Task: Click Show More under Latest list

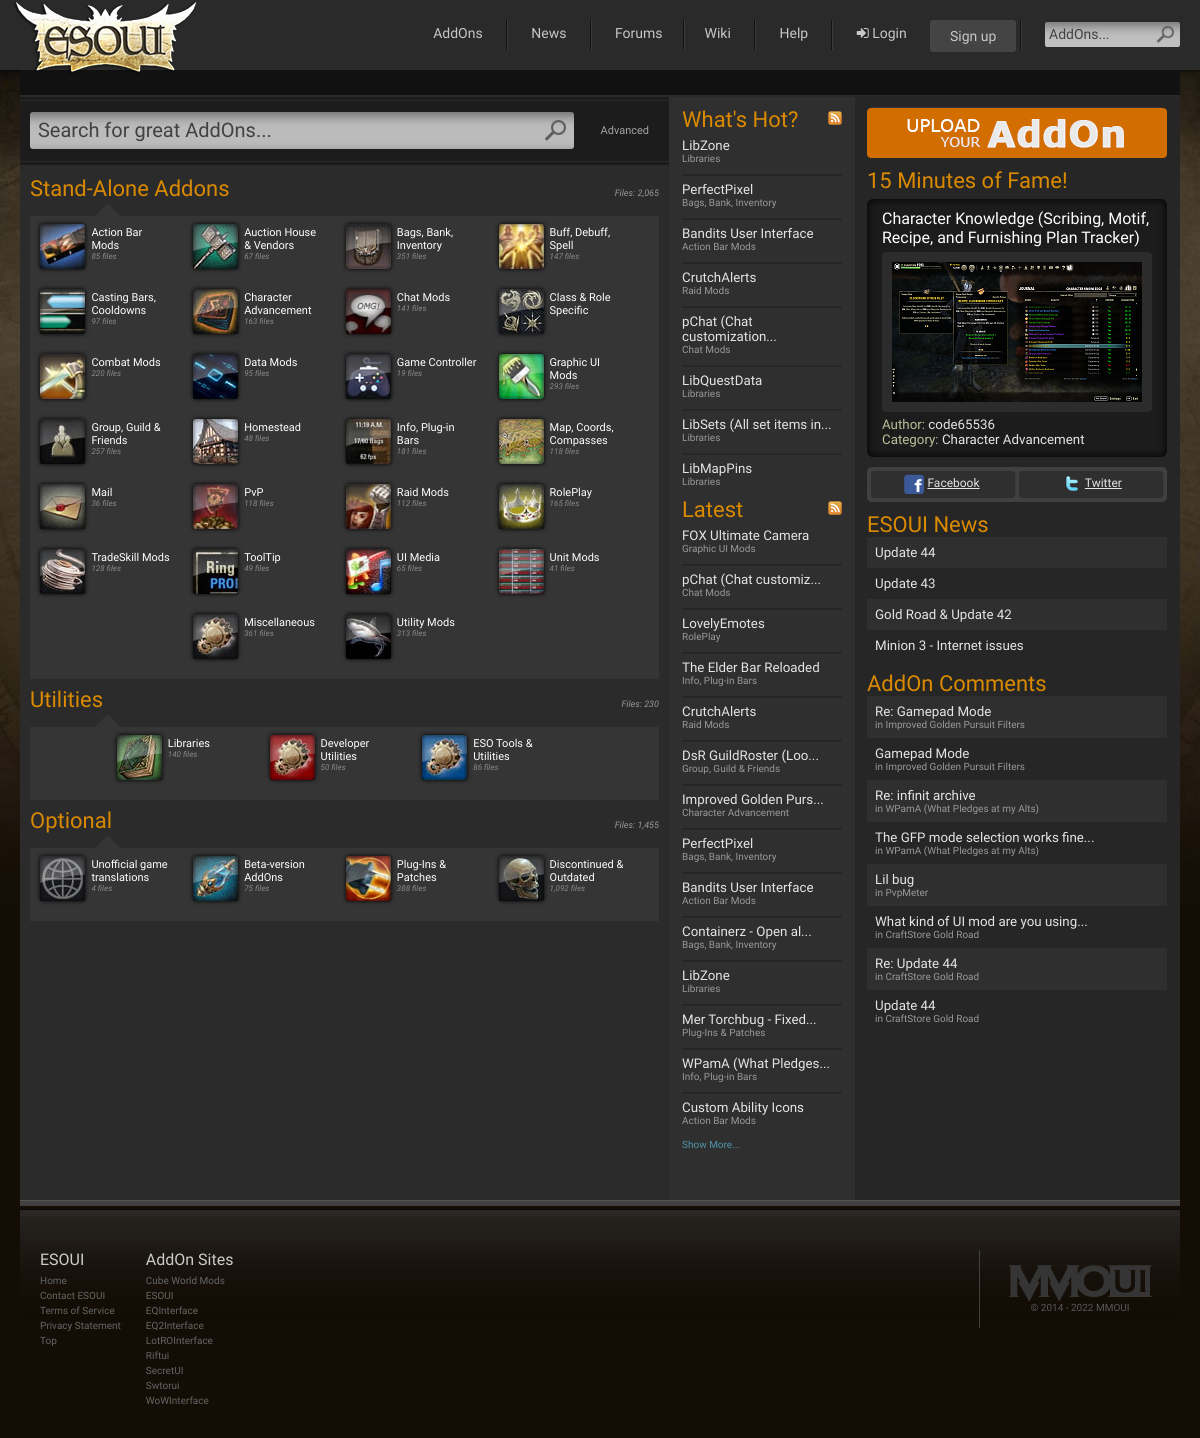Action: (x=710, y=1145)
